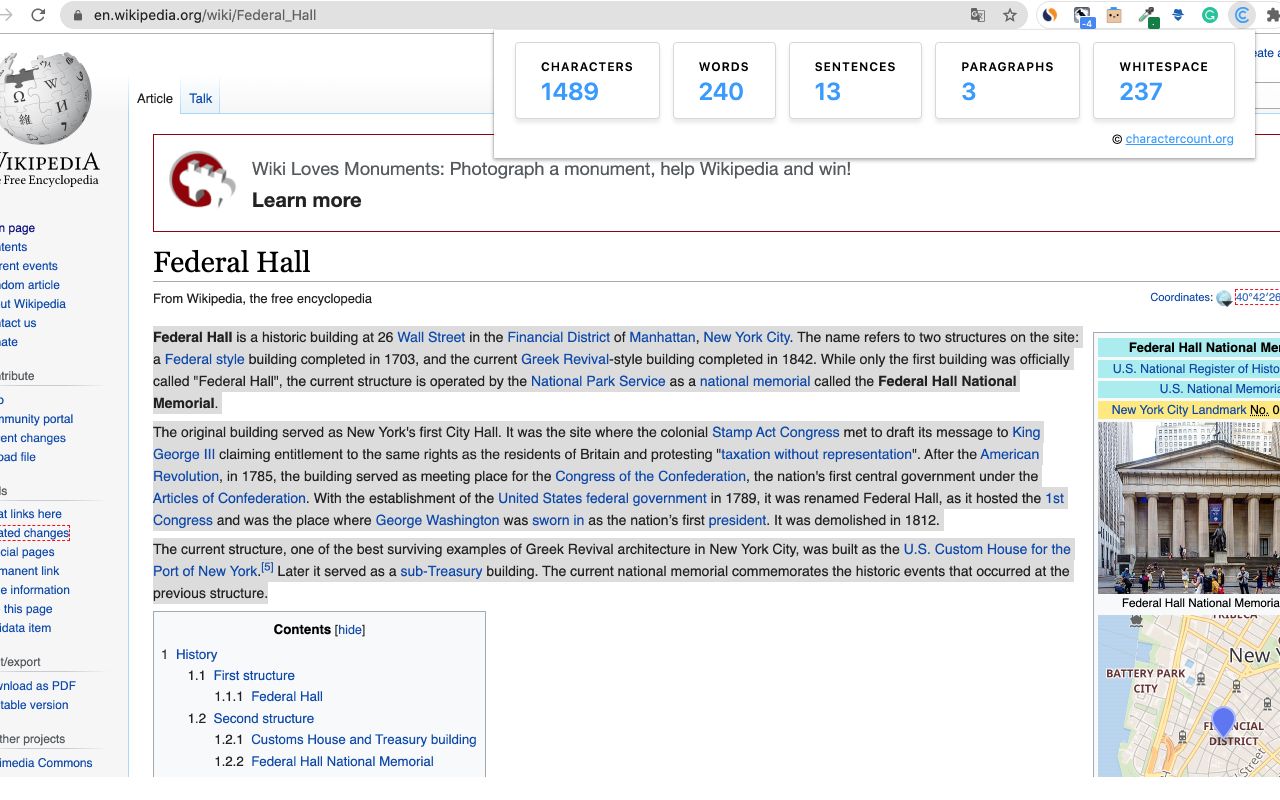Click the U.S. National Register infobox link
Screen dimensions: 1280x800
pyautogui.click(x=1196, y=369)
